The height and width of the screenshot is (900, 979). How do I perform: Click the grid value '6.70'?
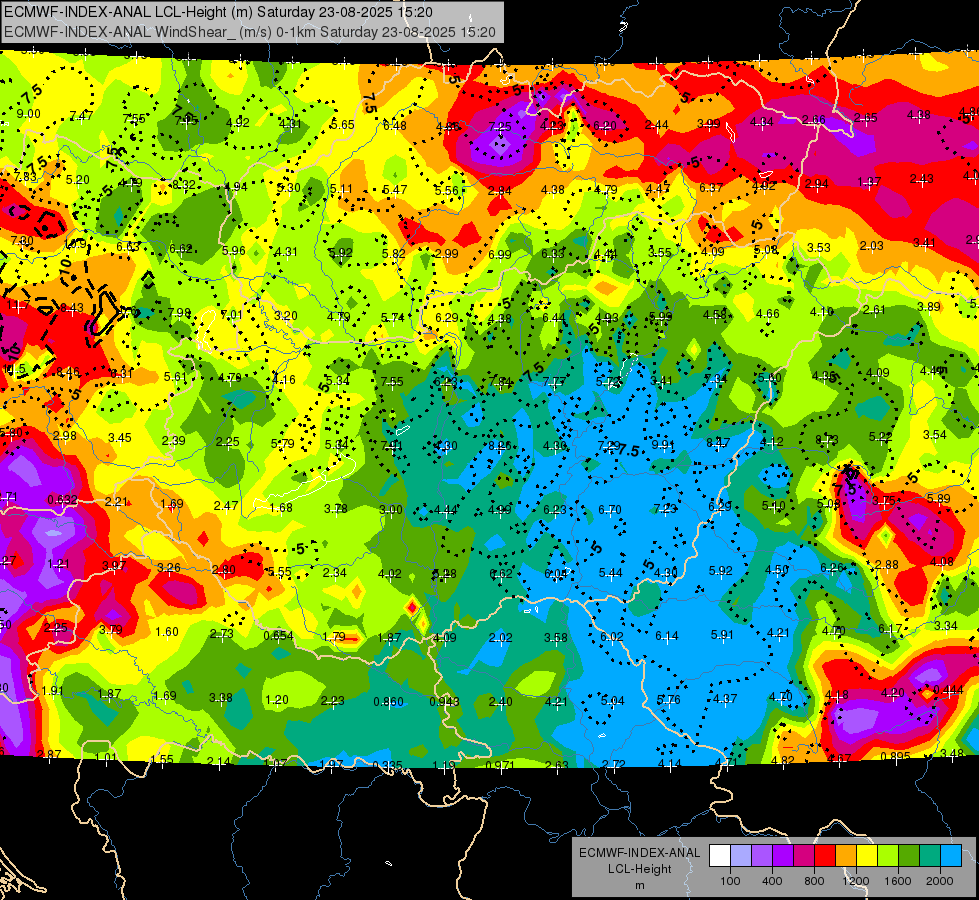click(x=609, y=510)
